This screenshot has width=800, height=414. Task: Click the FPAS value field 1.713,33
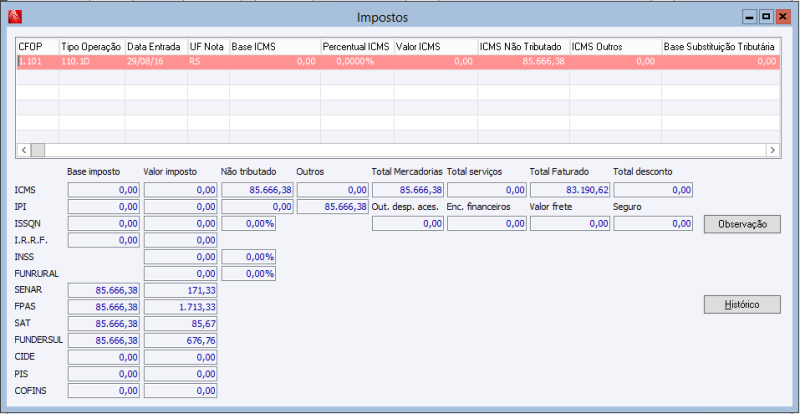(x=181, y=307)
